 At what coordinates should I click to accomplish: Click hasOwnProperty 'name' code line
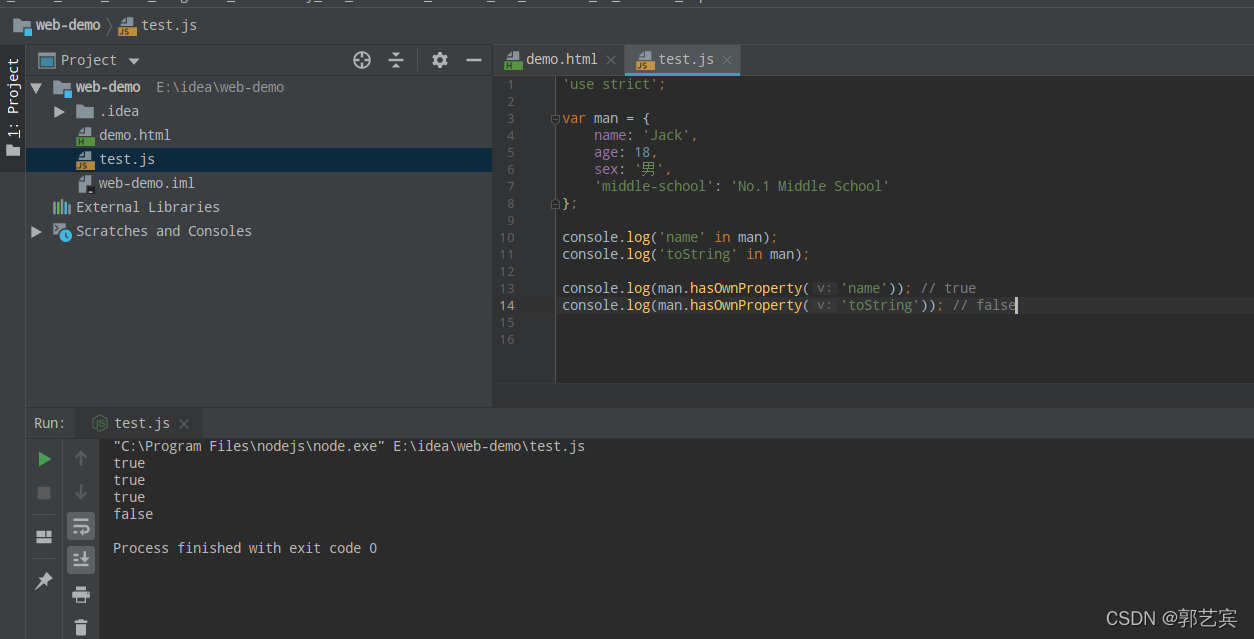(x=769, y=289)
